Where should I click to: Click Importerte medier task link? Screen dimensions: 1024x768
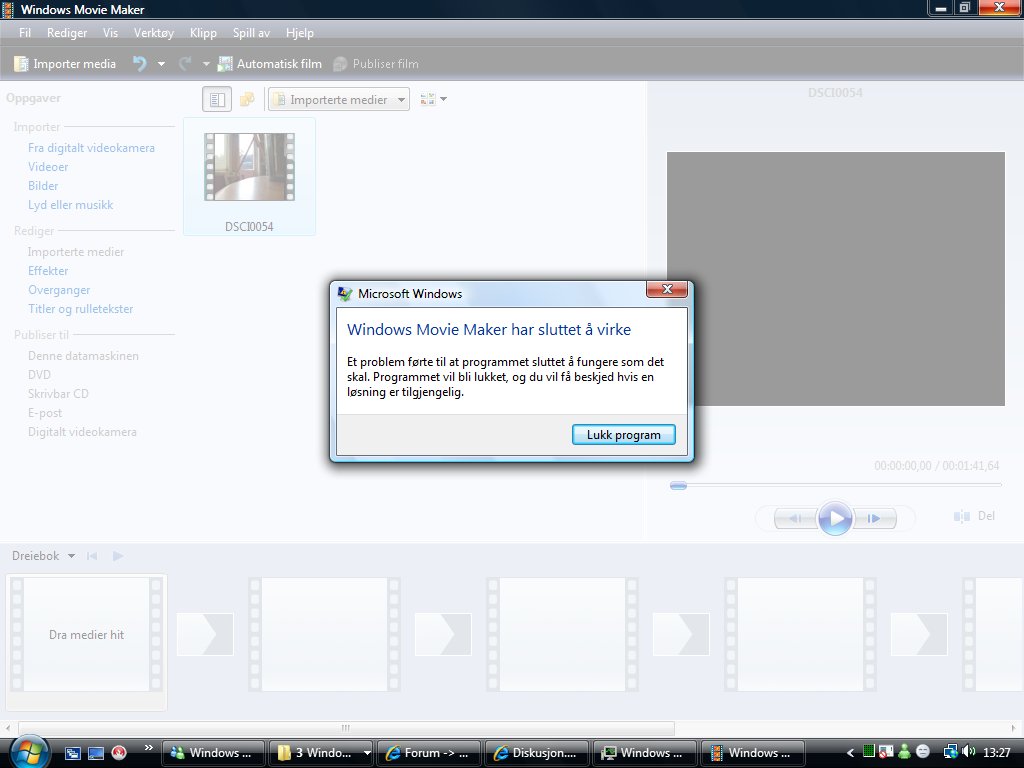tap(76, 252)
